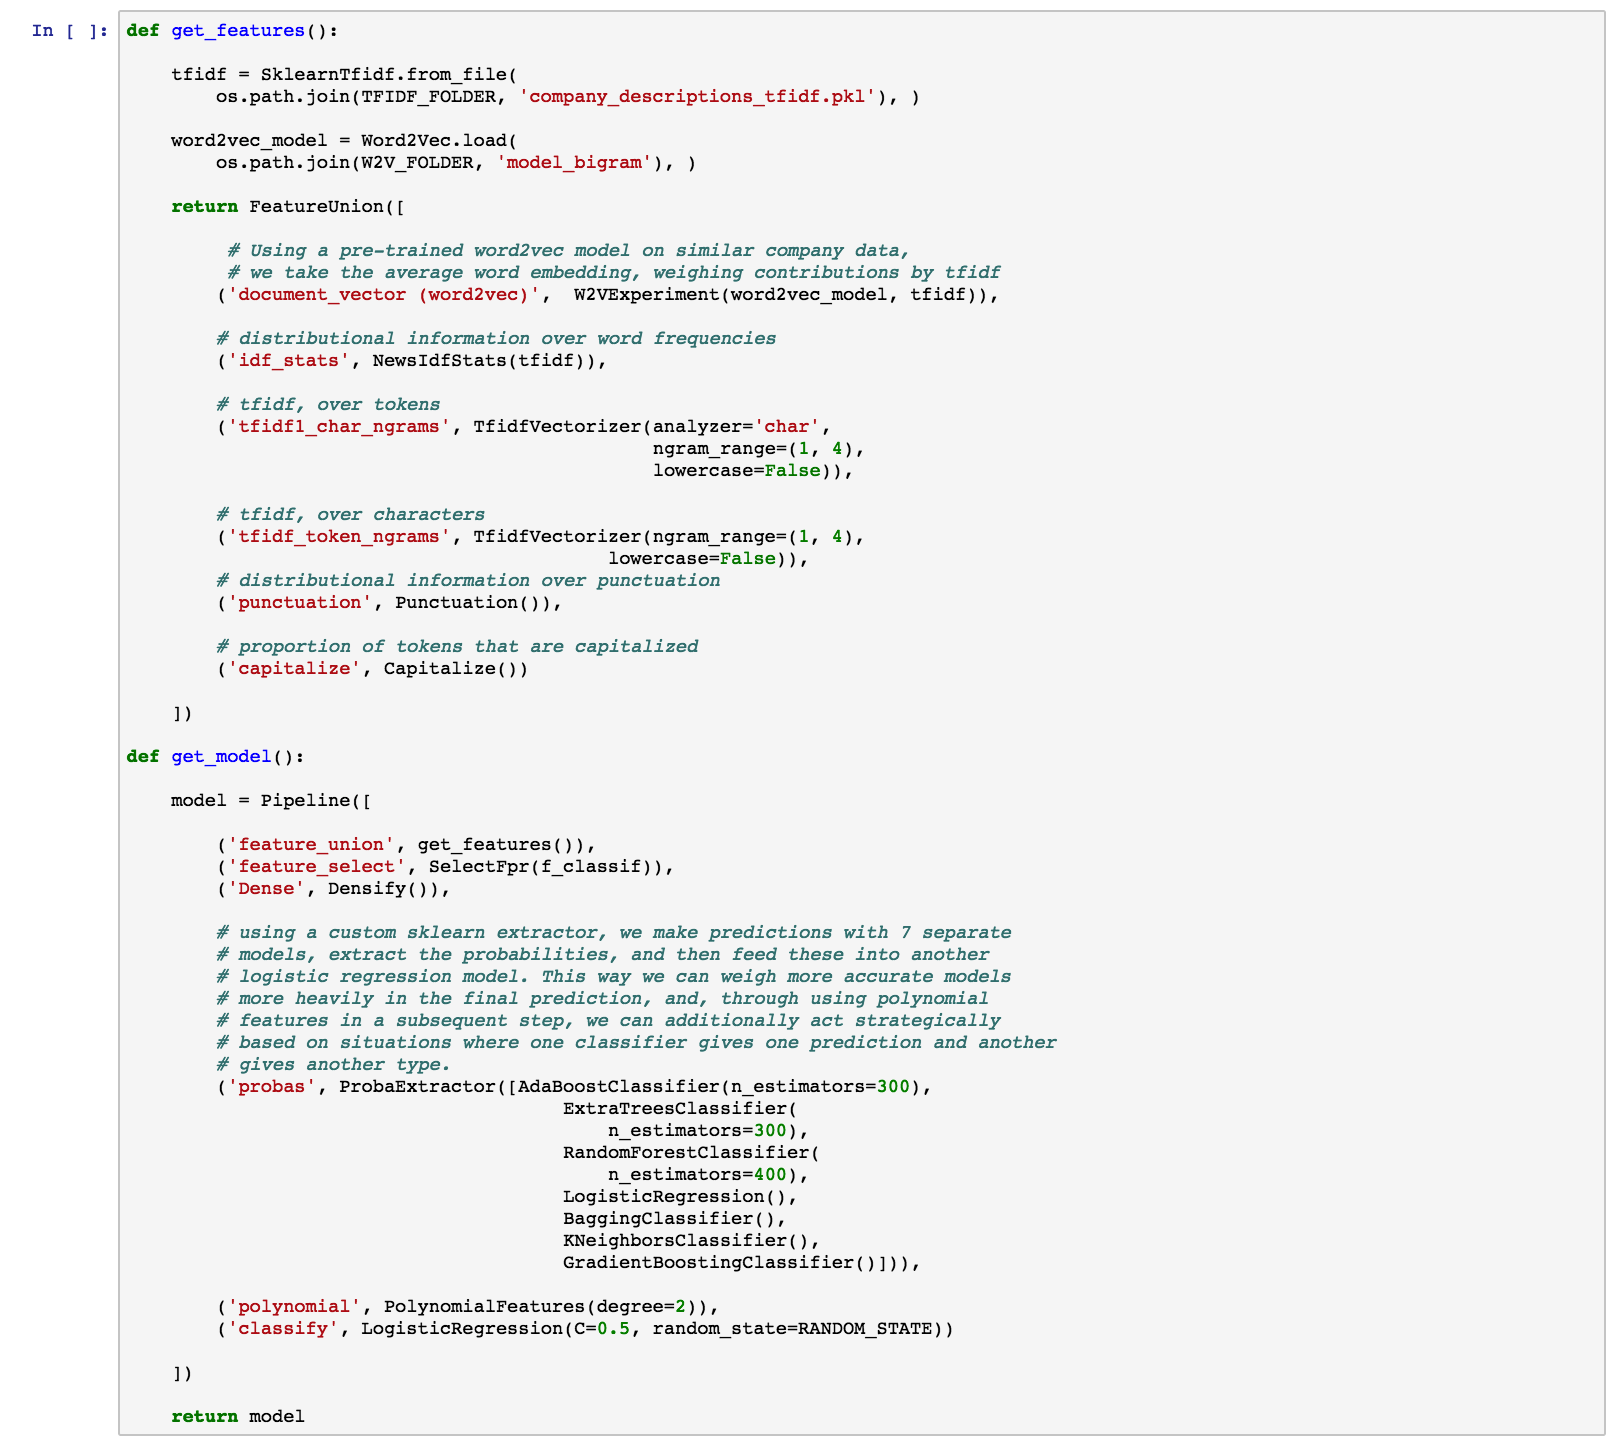The image size is (1618, 1456).
Task: Click the 'probas' string
Action: tap(271, 1086)
